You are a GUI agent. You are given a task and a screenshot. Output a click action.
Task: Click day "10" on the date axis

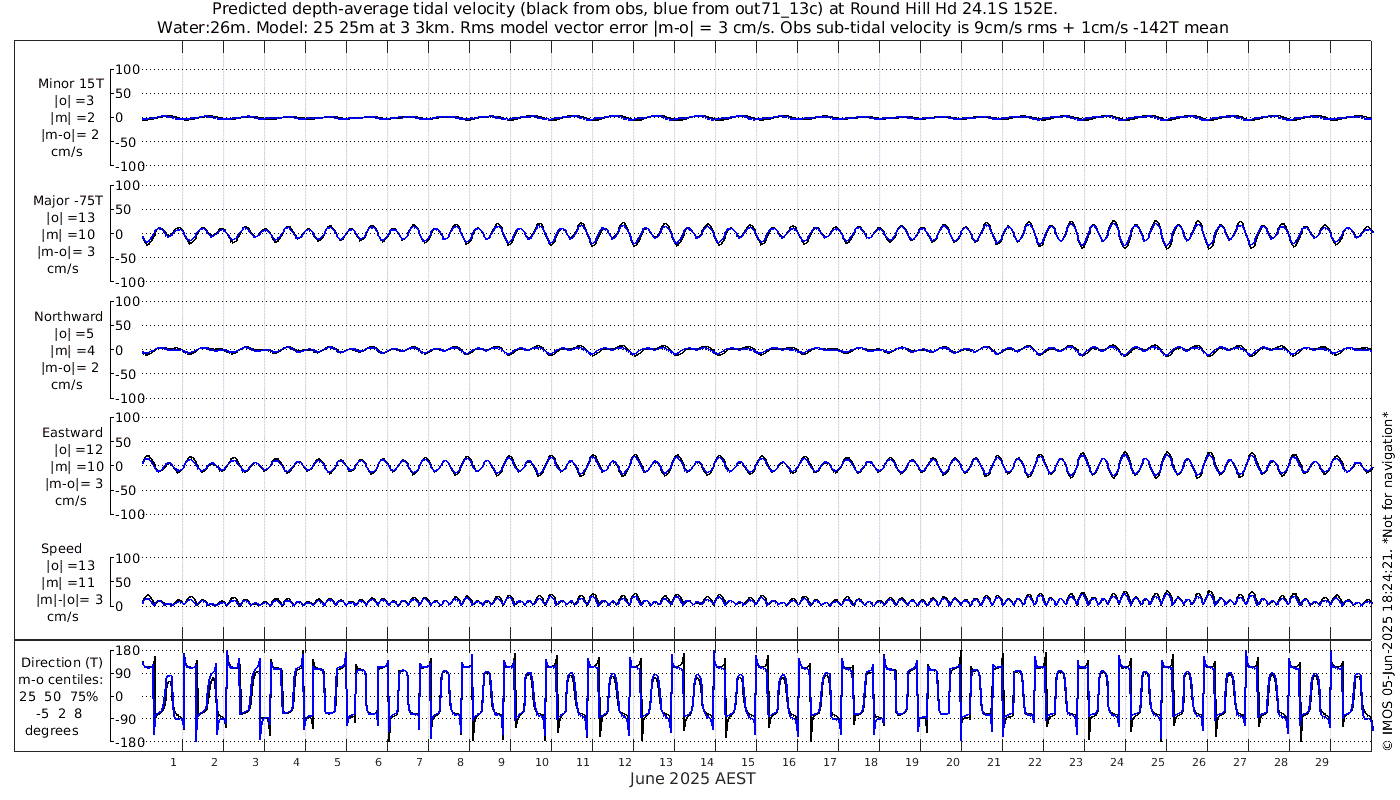(542, 762)
